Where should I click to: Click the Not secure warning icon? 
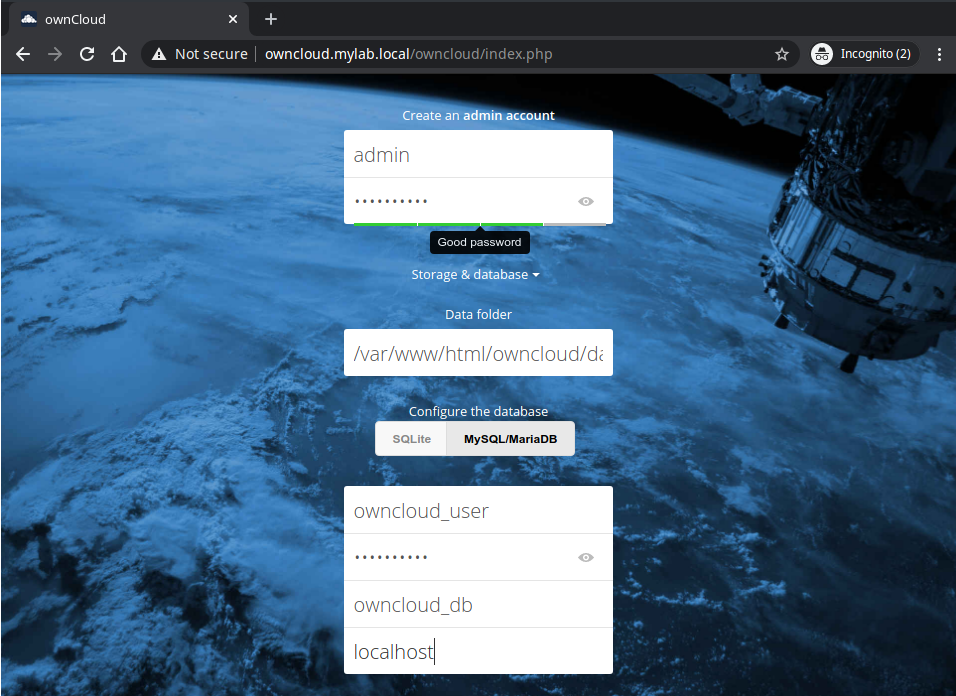(159, 54)
